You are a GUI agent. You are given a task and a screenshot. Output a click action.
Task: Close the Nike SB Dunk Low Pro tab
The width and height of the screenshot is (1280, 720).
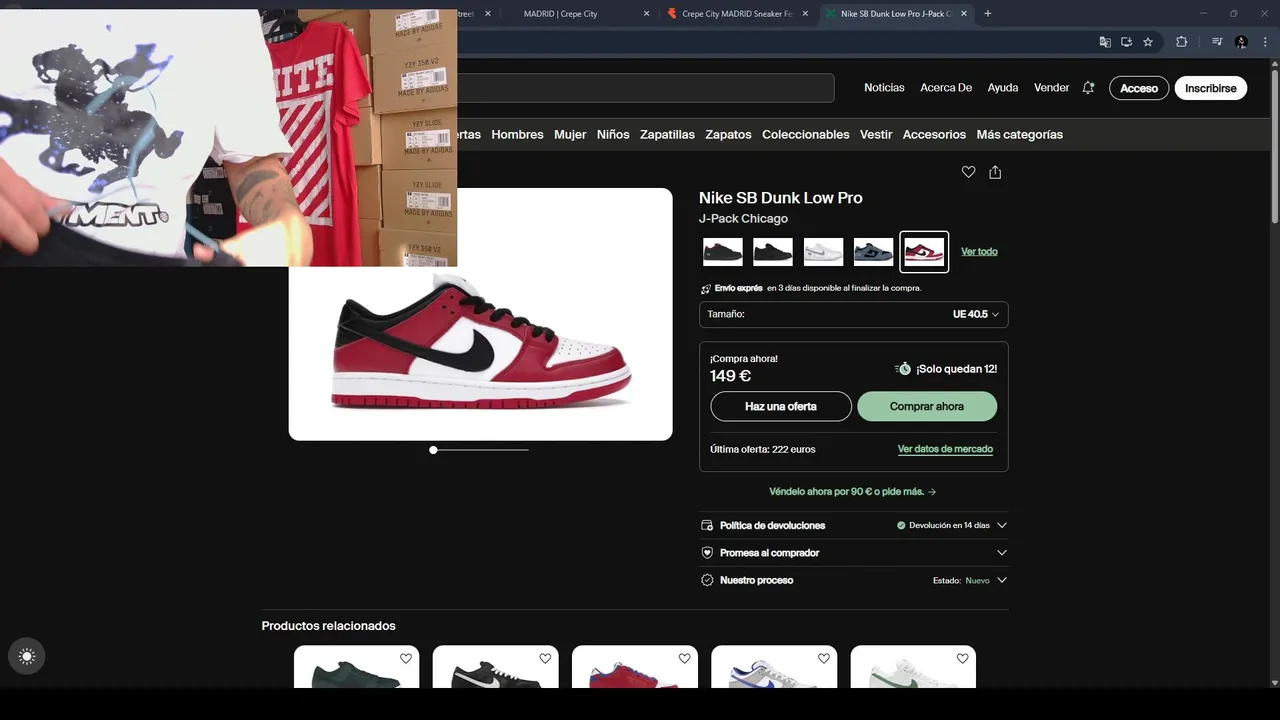[x=964, y=14]
